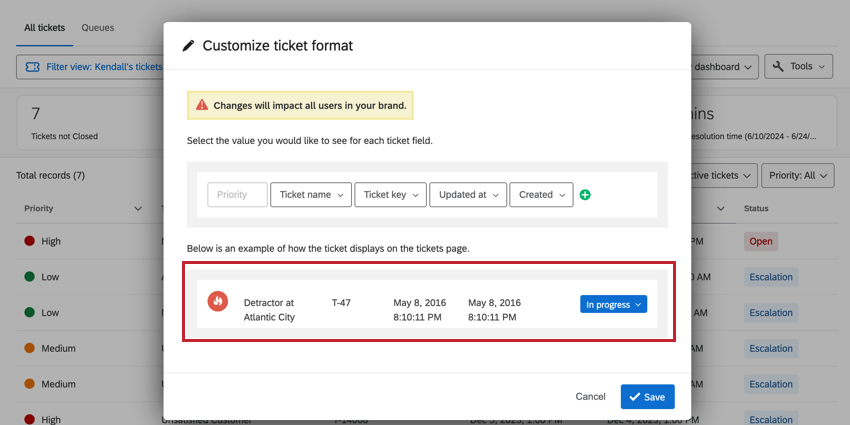Click the pencil icon beside Customize ticket format
The image size is (850, 425).
click(188, 46)
